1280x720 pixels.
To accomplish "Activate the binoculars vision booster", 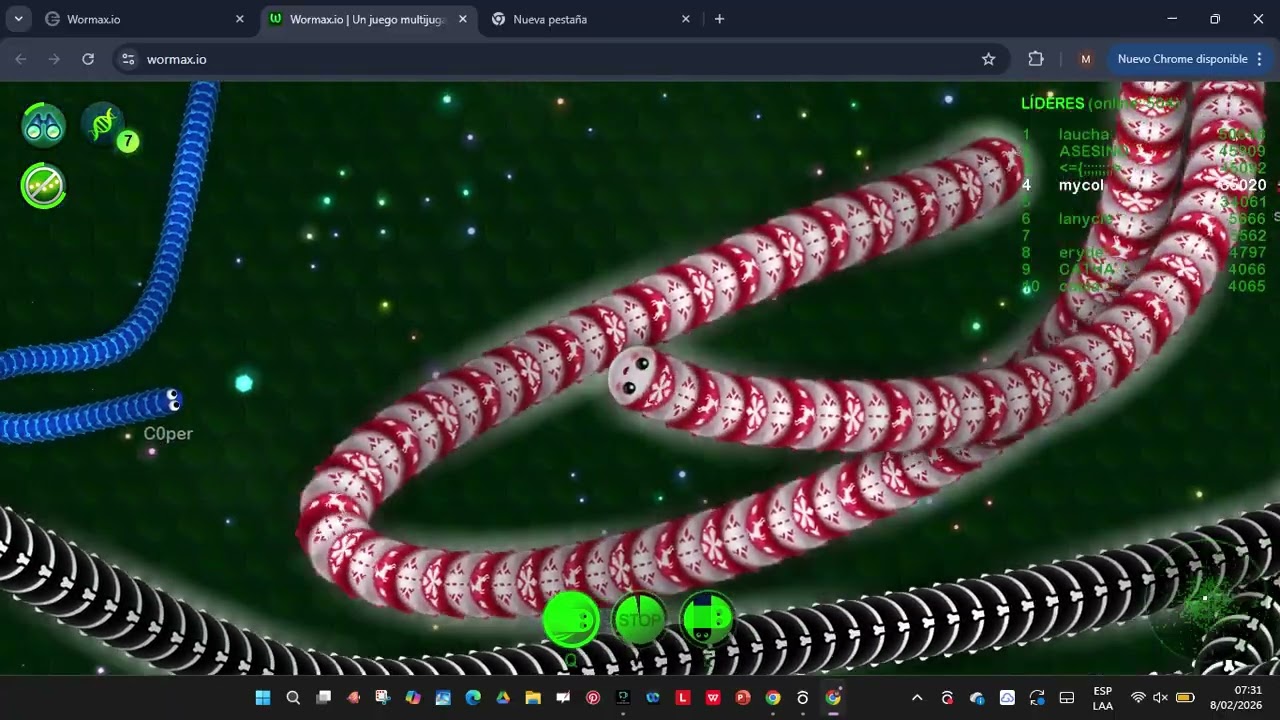I will pyautogui.click(x=44, y=125).
